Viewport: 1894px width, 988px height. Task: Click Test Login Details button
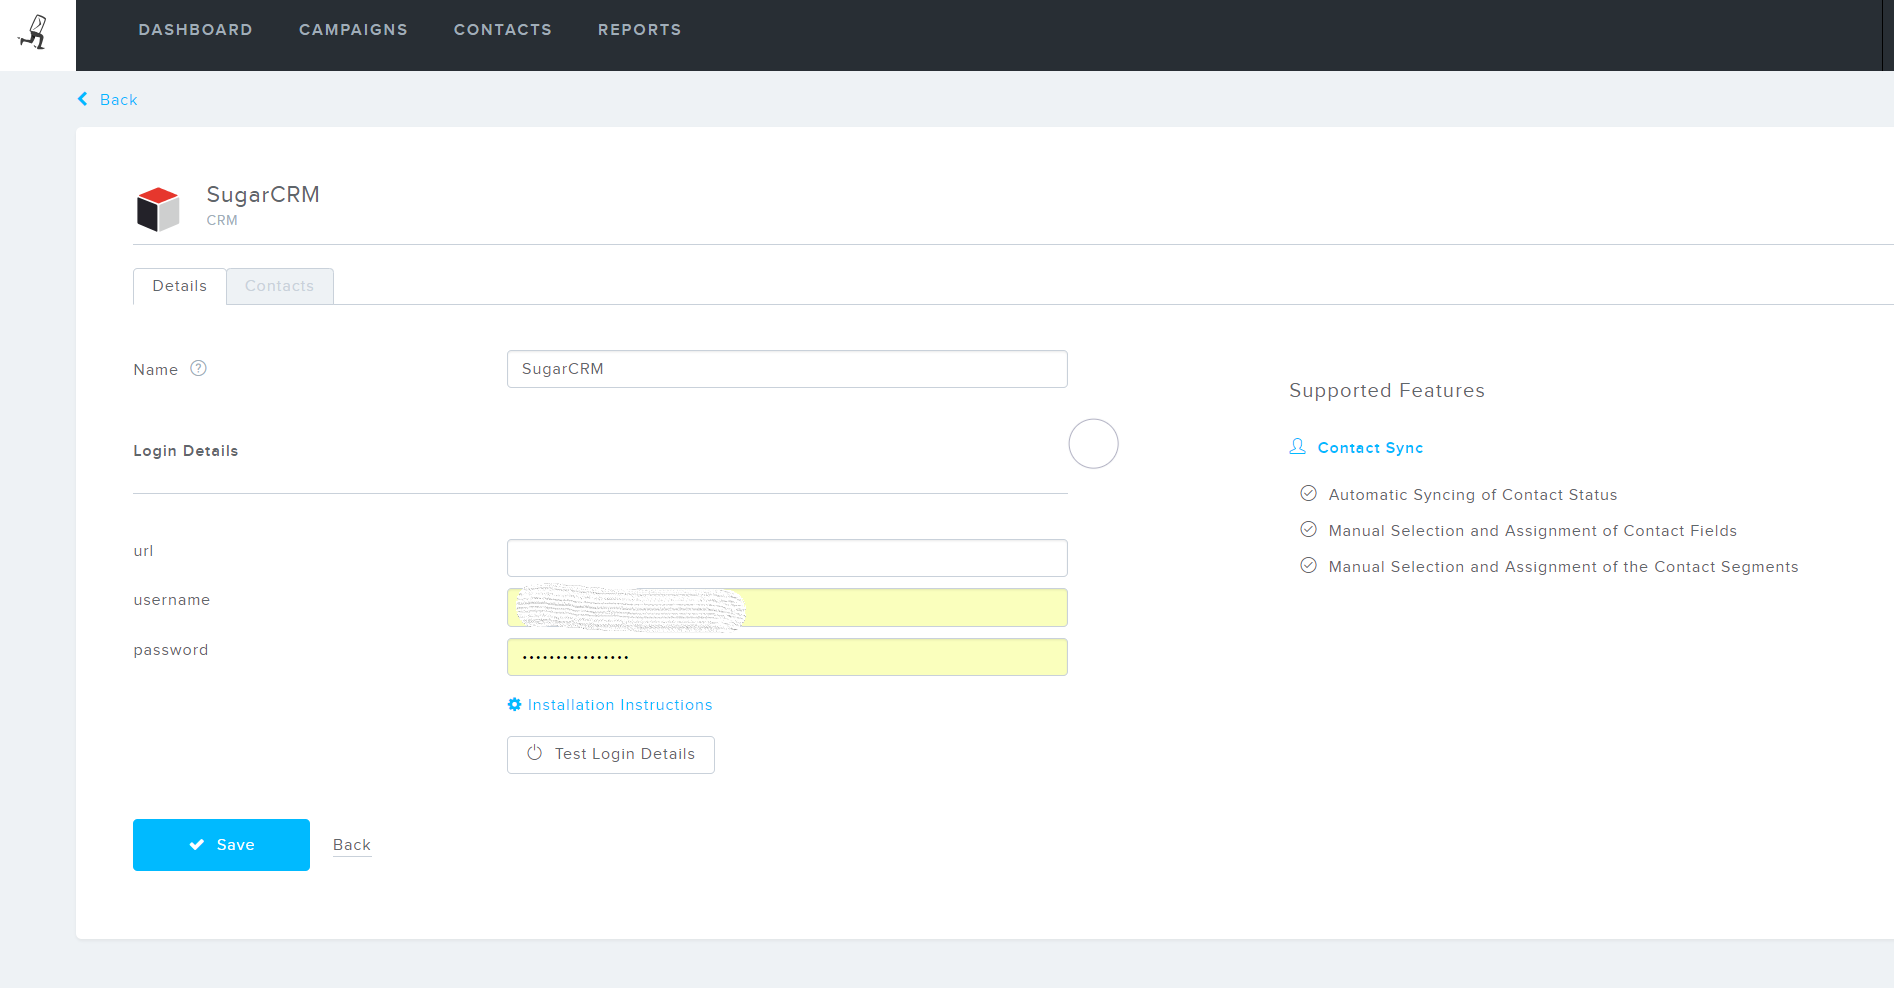[611, 755]
